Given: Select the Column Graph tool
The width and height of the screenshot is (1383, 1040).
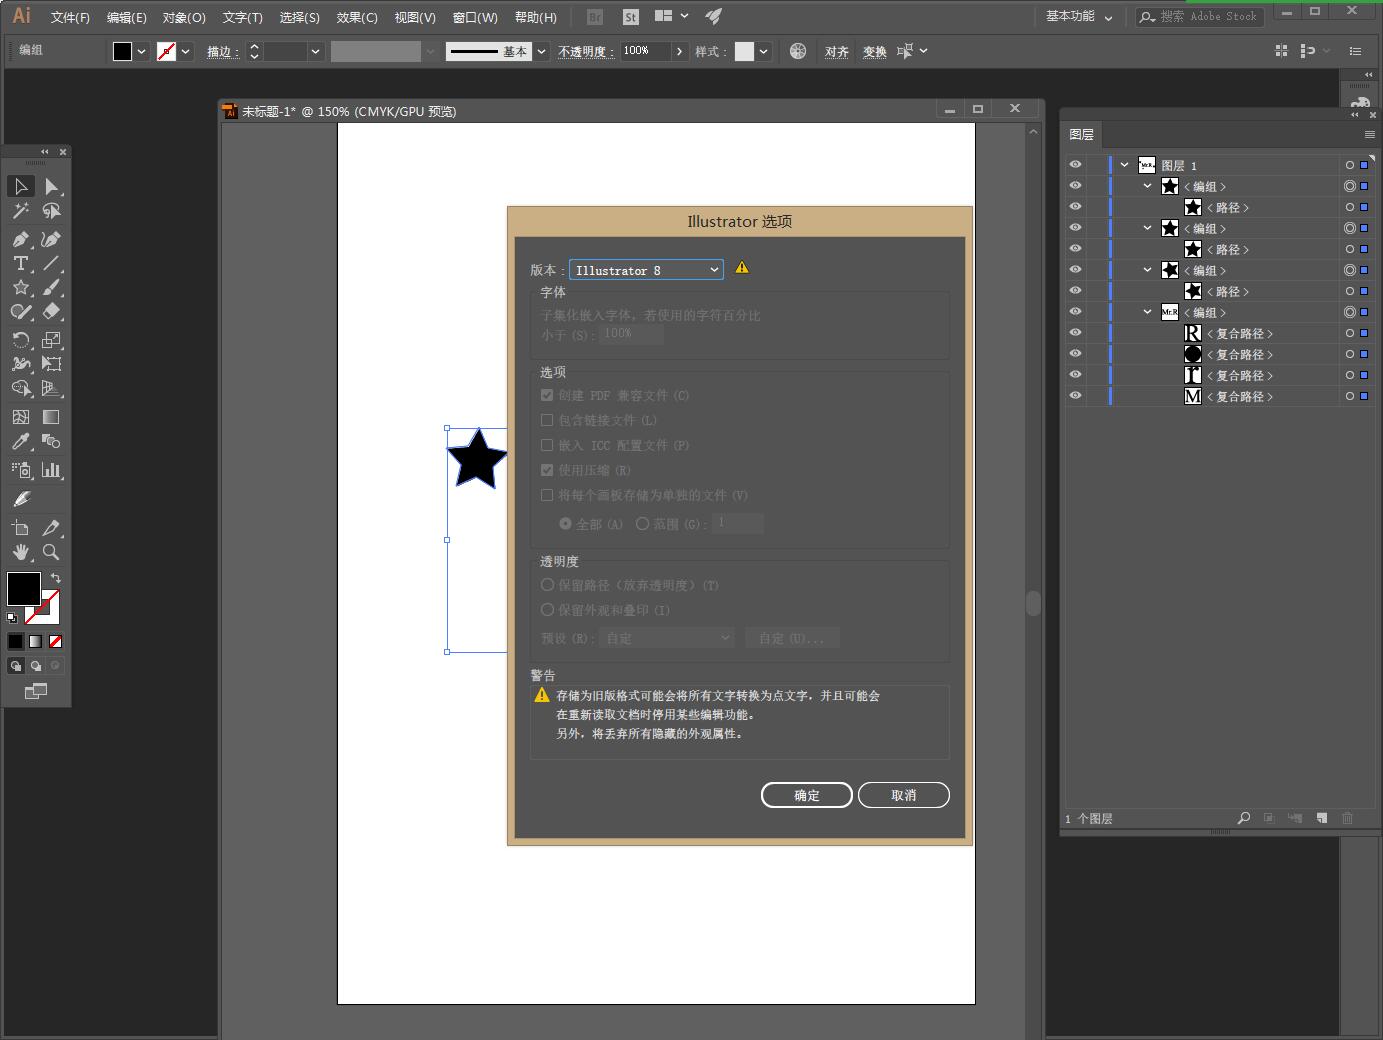Looking at the screenshot, I should pyautogui.click(x=52, y=470).
